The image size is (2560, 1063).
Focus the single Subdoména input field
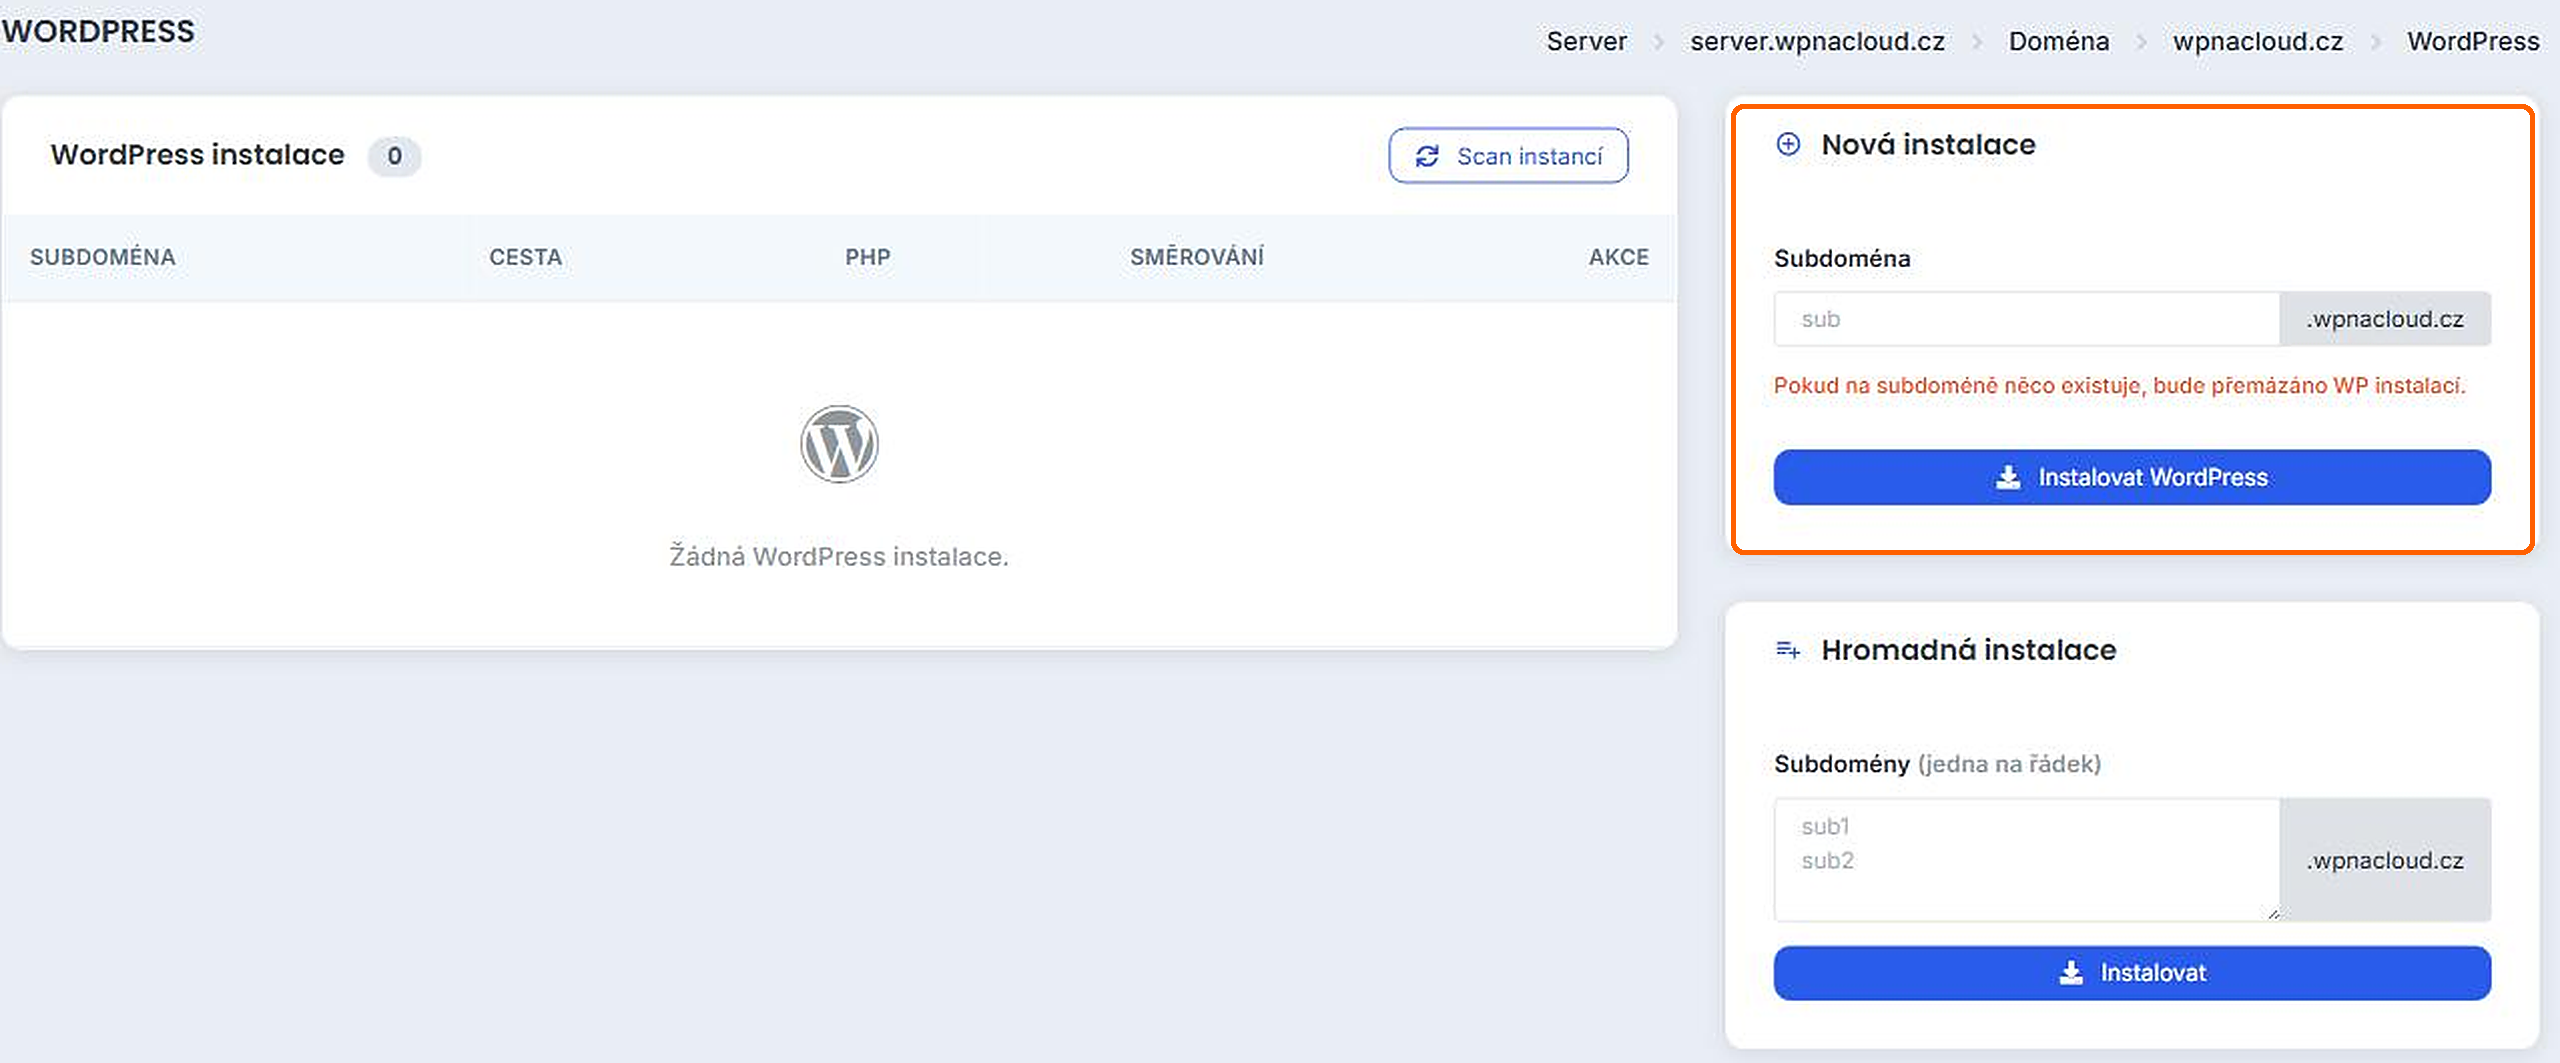coord(2027,319)
